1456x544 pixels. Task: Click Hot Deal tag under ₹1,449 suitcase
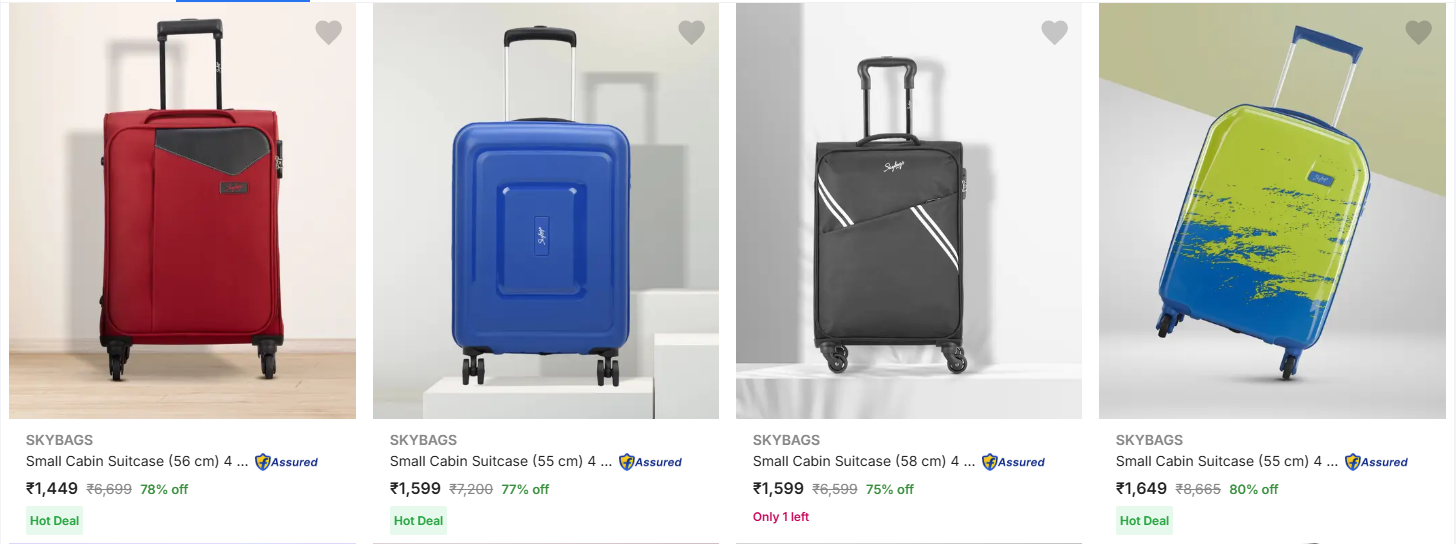click(x=55, y=520)
